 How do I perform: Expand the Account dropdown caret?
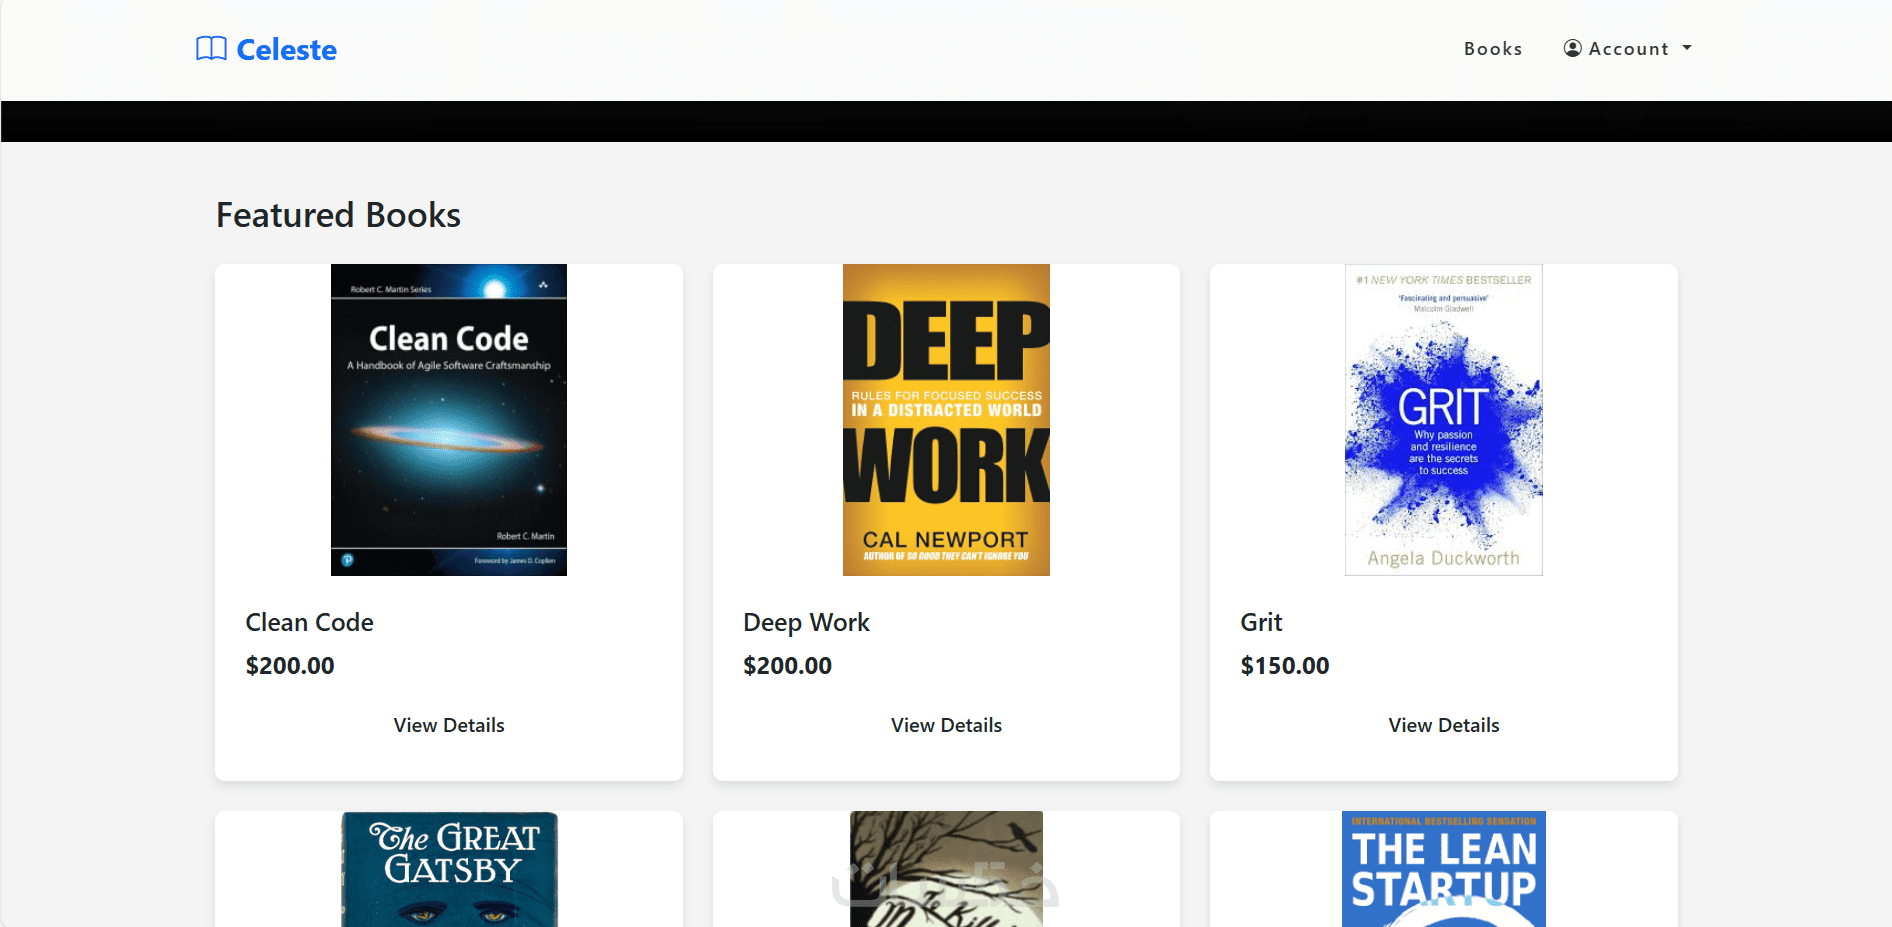point(1687,48)
